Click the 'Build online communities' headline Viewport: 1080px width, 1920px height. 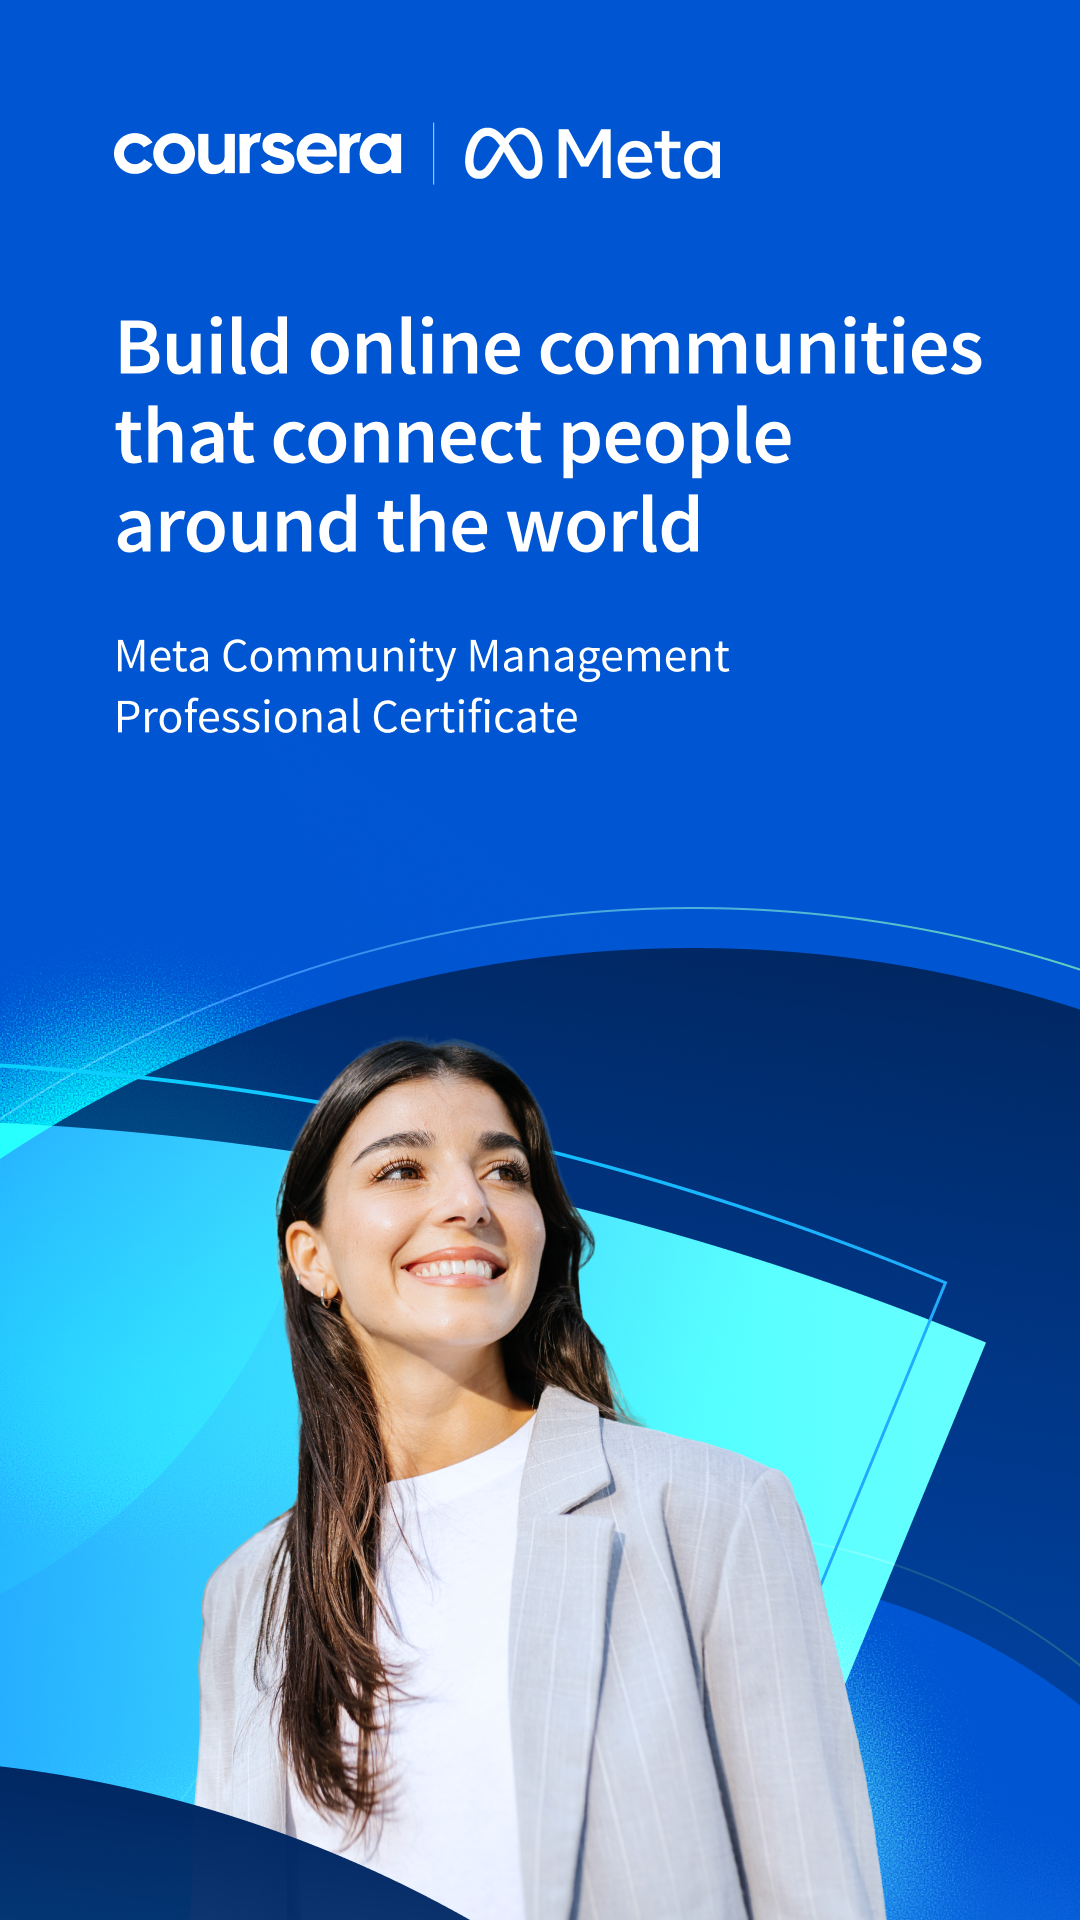point(549,435)
